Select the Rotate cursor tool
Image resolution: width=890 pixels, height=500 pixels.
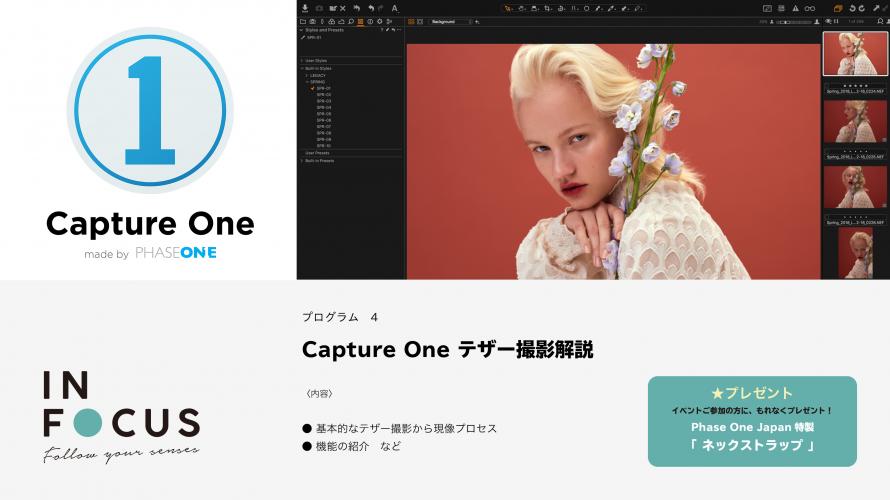[560, 9]
